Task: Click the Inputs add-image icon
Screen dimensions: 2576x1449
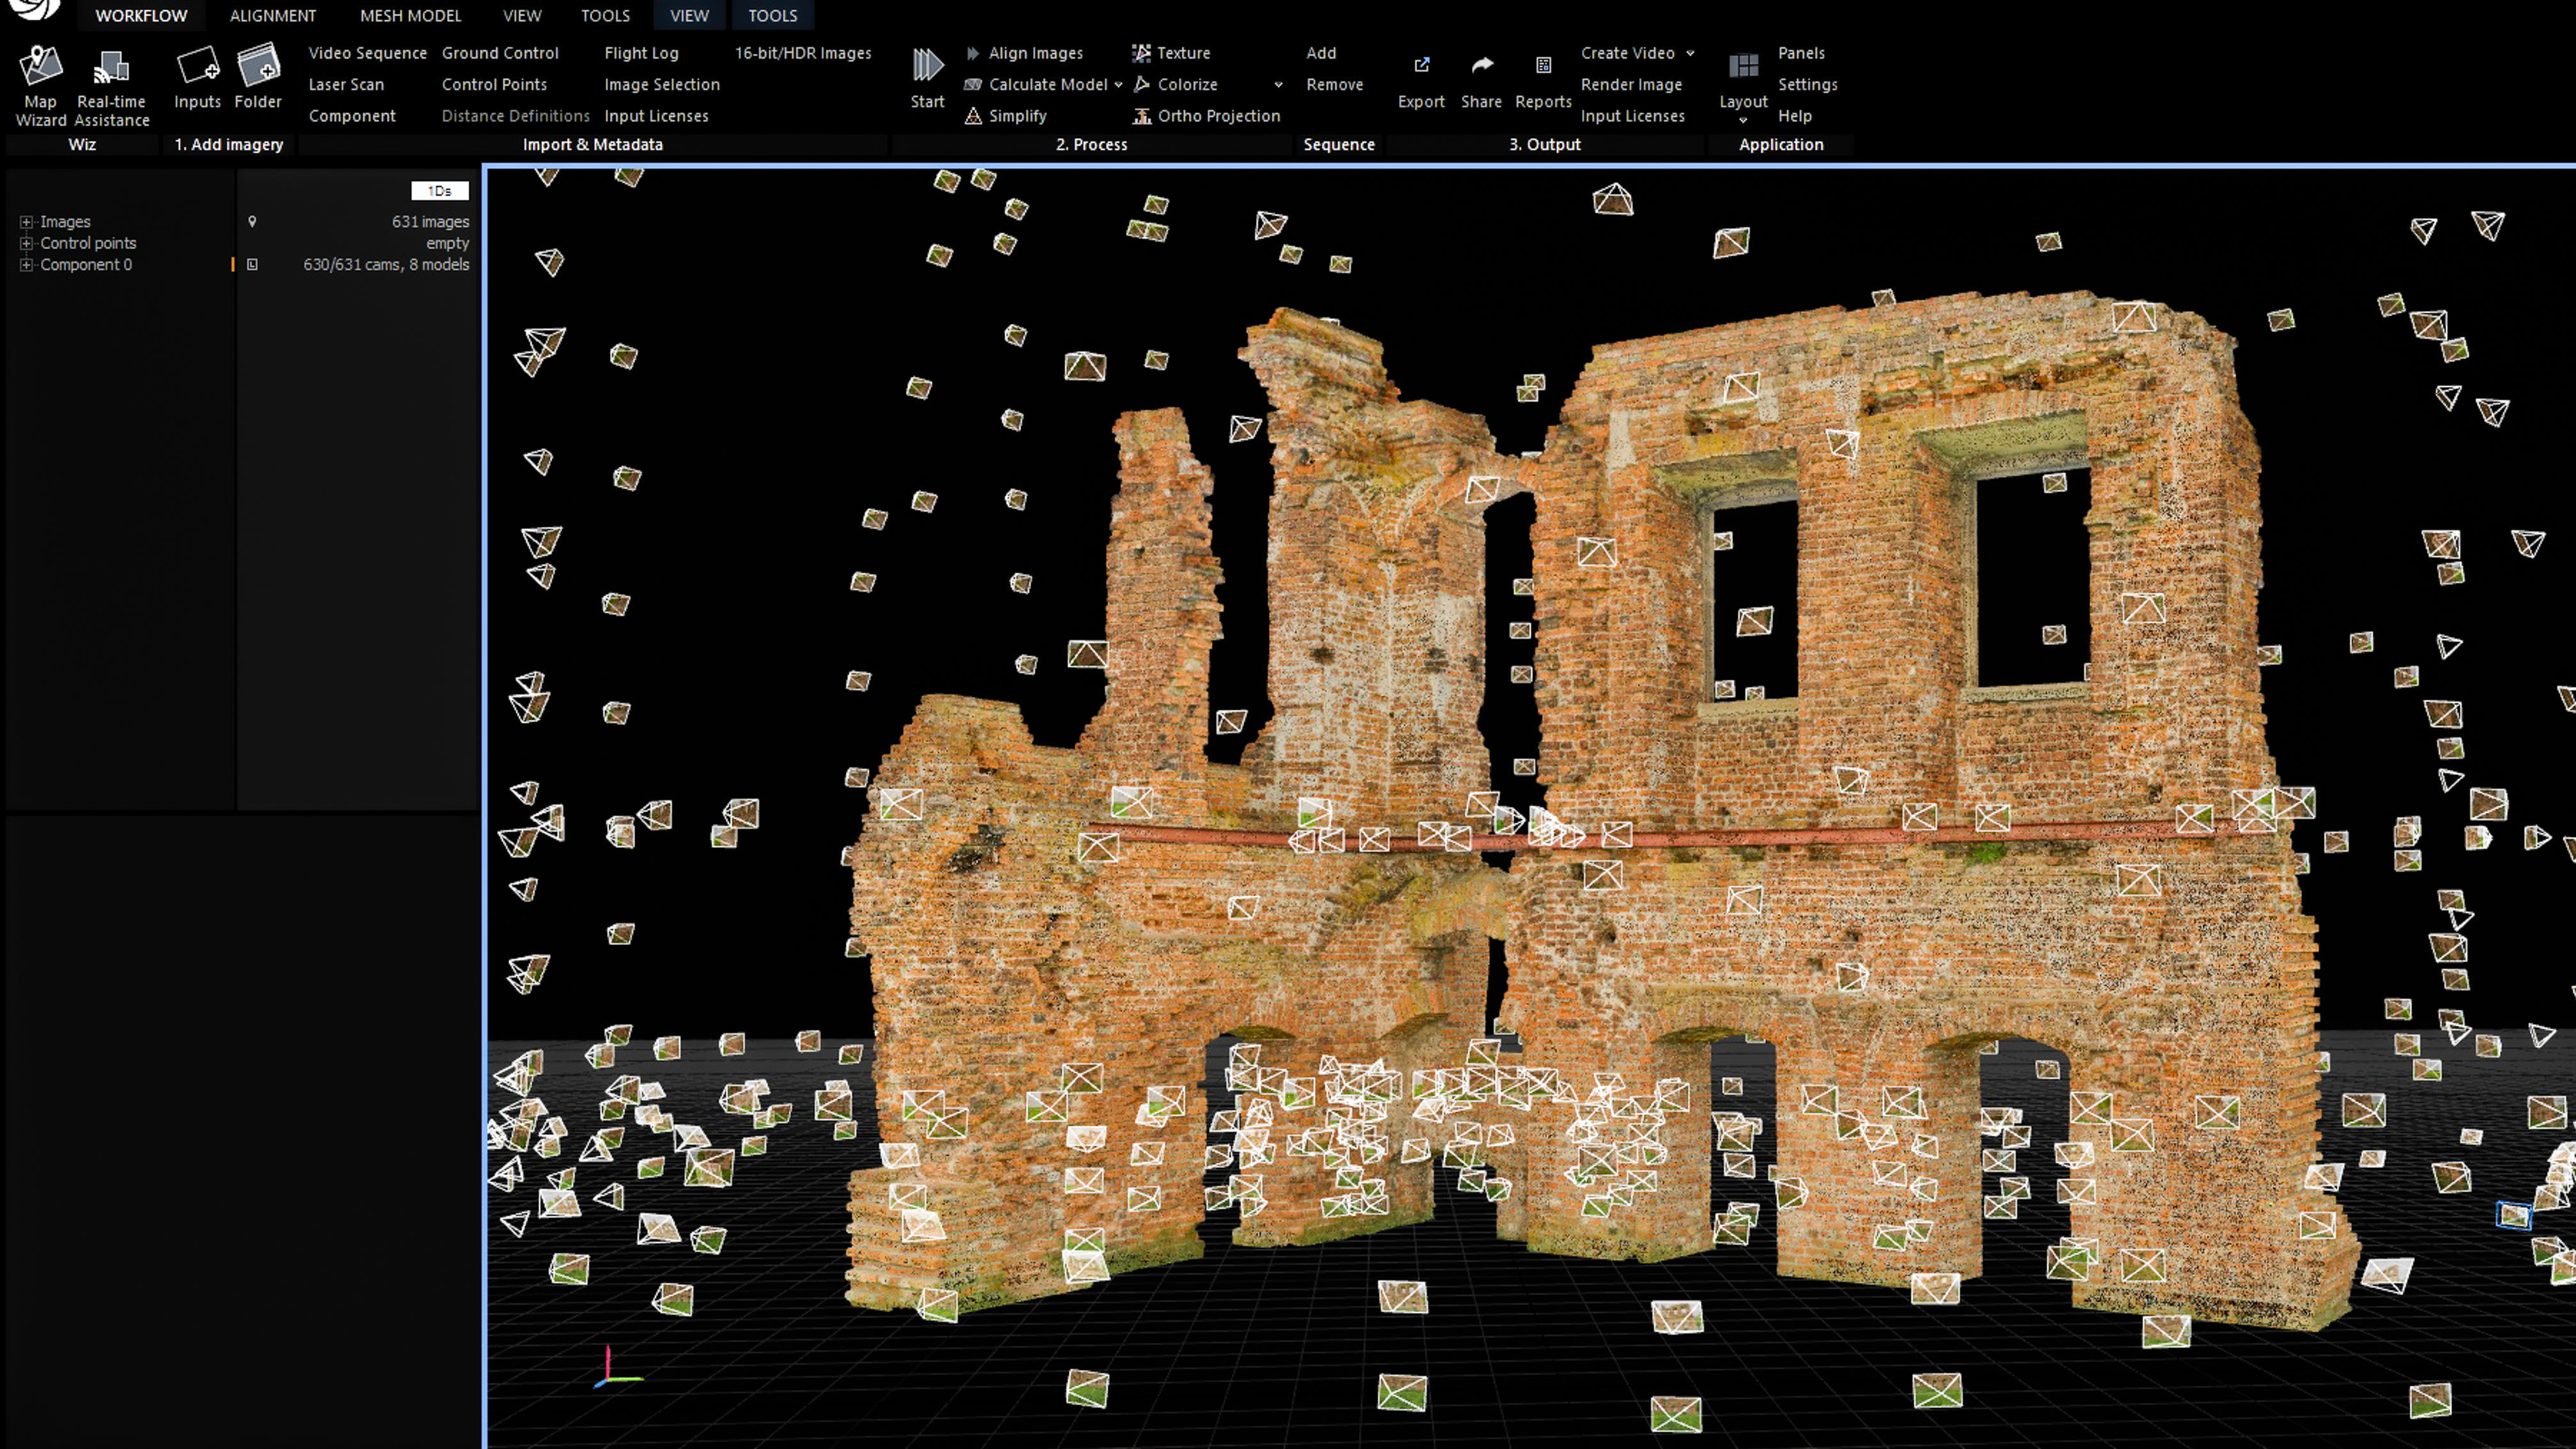Action: click(x=197, y=66)
